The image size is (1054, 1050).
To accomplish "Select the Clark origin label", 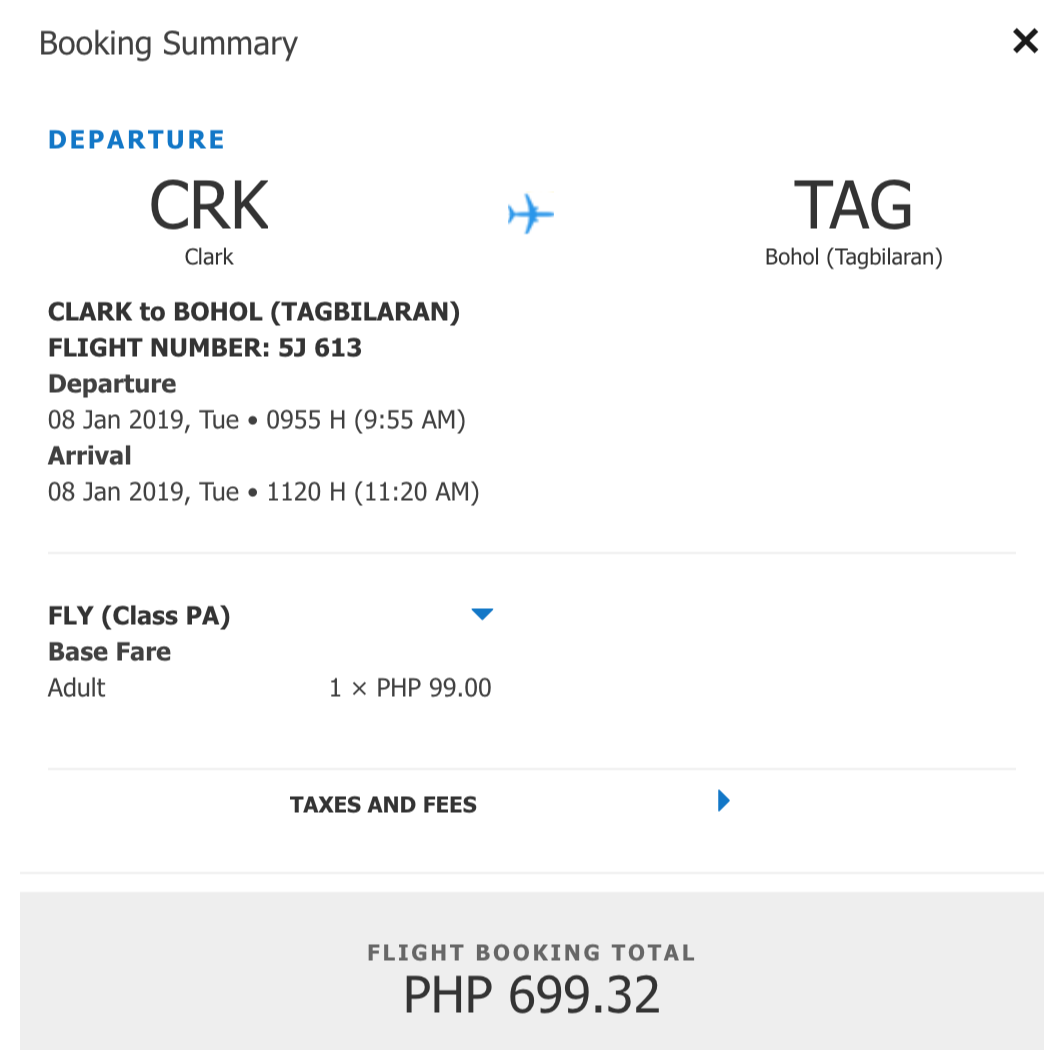I will 209,257.
